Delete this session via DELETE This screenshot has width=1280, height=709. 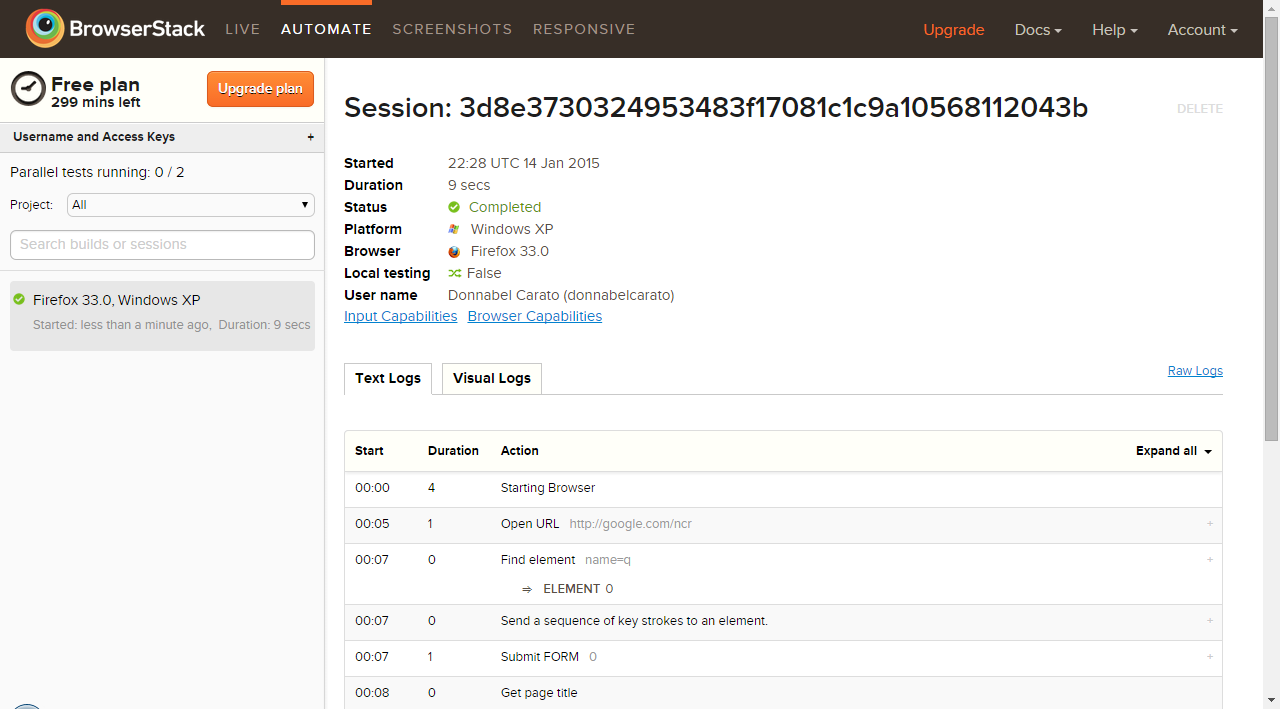tap(1200, 109)
